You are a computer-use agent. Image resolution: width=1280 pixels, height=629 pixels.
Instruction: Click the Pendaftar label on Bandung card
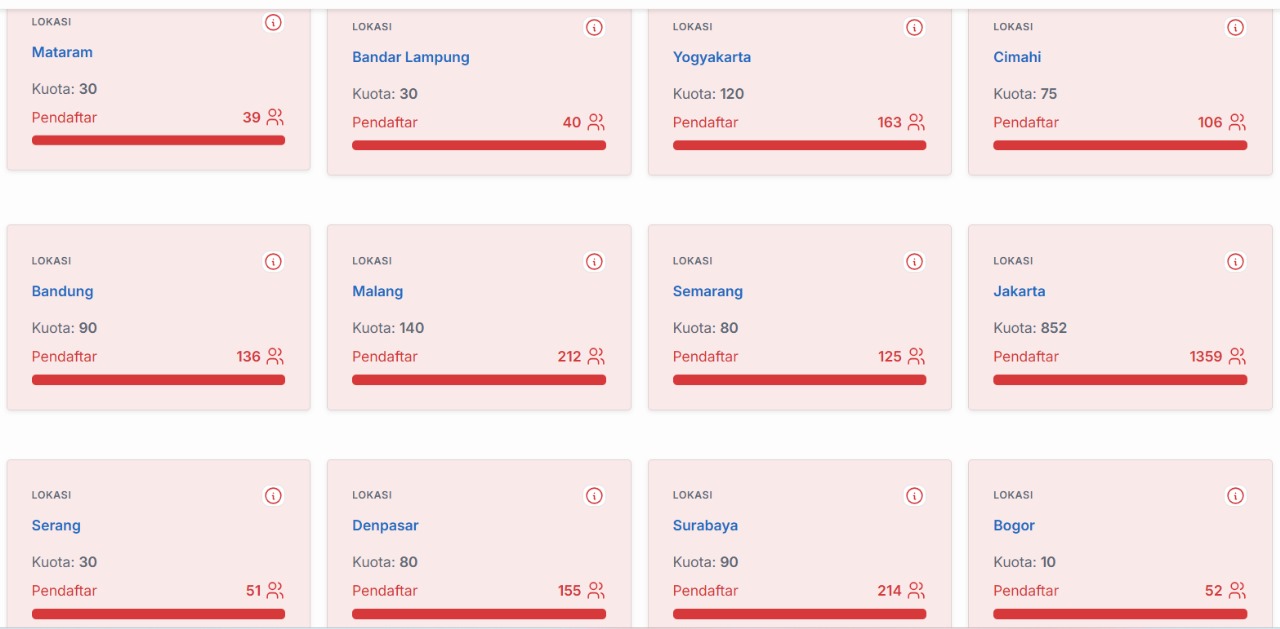tap(64, 356)
